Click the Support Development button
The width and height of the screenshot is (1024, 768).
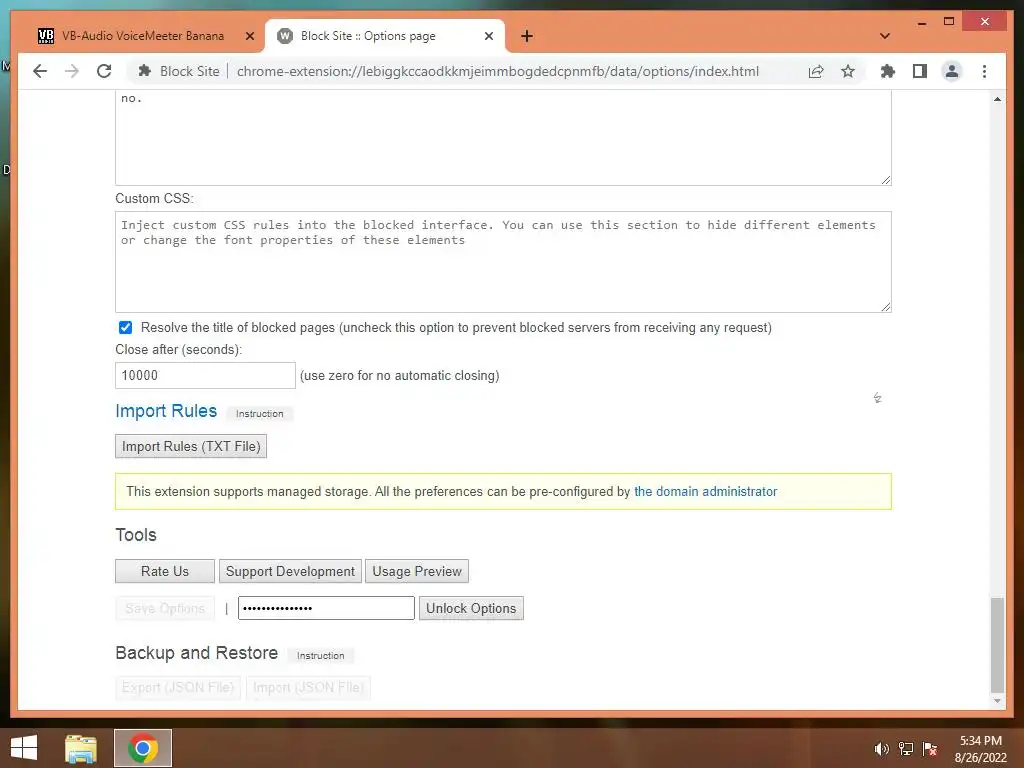click(x=290, y=571)
